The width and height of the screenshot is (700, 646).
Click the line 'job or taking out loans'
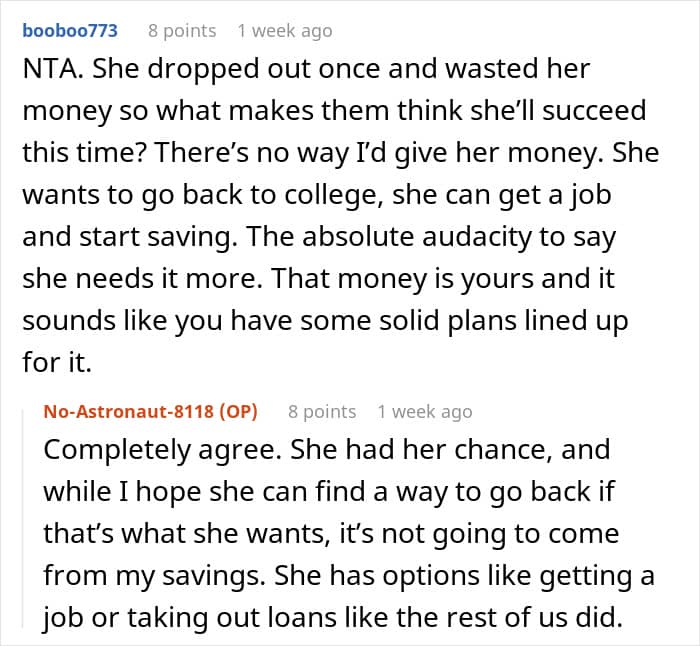click(333, 618)
